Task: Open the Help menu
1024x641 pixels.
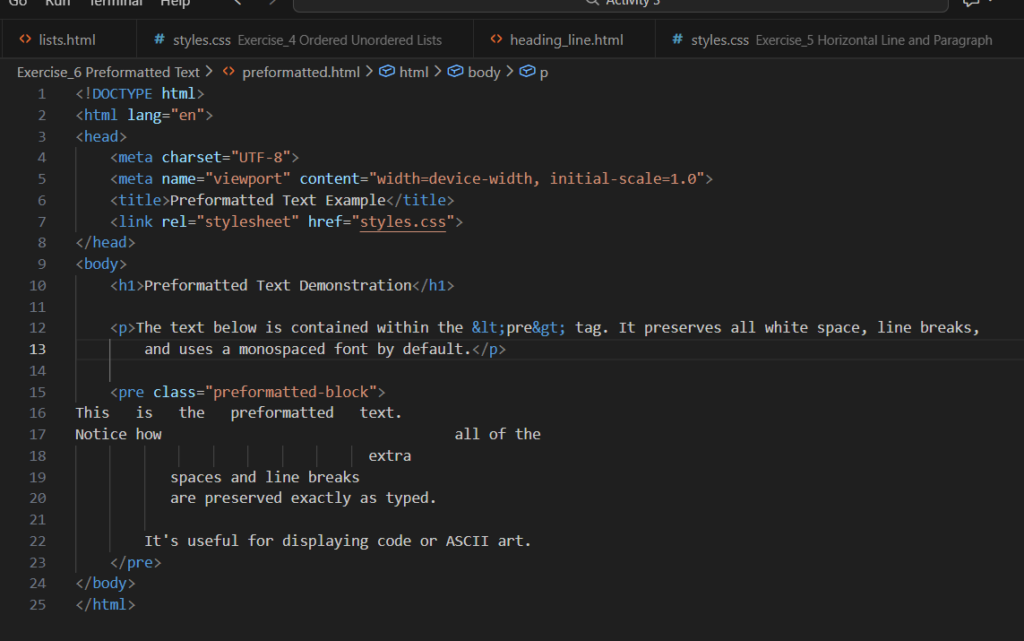Action: click(x=175, y=3)
